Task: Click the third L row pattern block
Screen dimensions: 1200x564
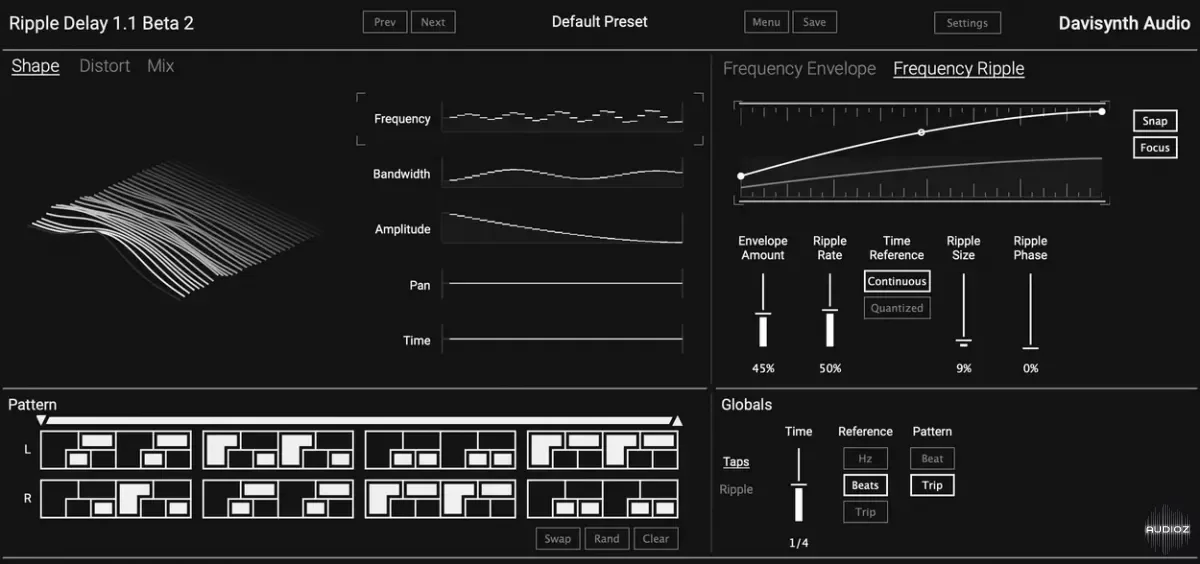Action: (440, 449)
